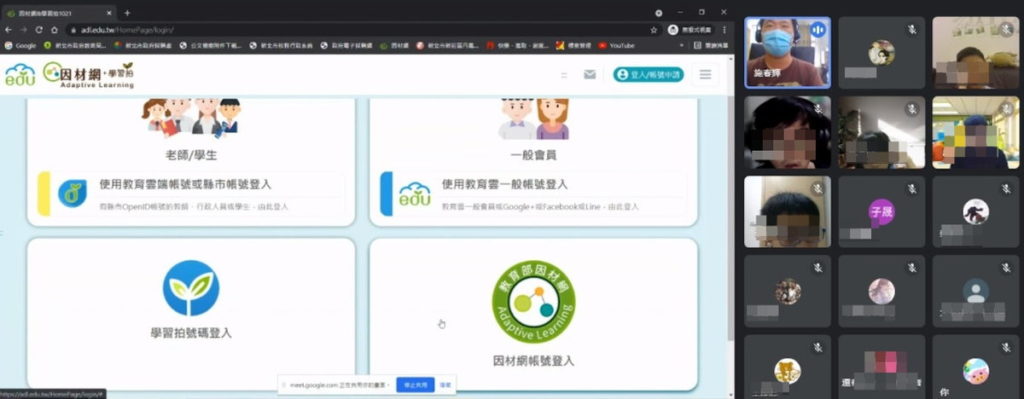Click the 子晟 purple avatar tile
The image size is (1024, 399).
pyautogui.click(x=881, y=212)
